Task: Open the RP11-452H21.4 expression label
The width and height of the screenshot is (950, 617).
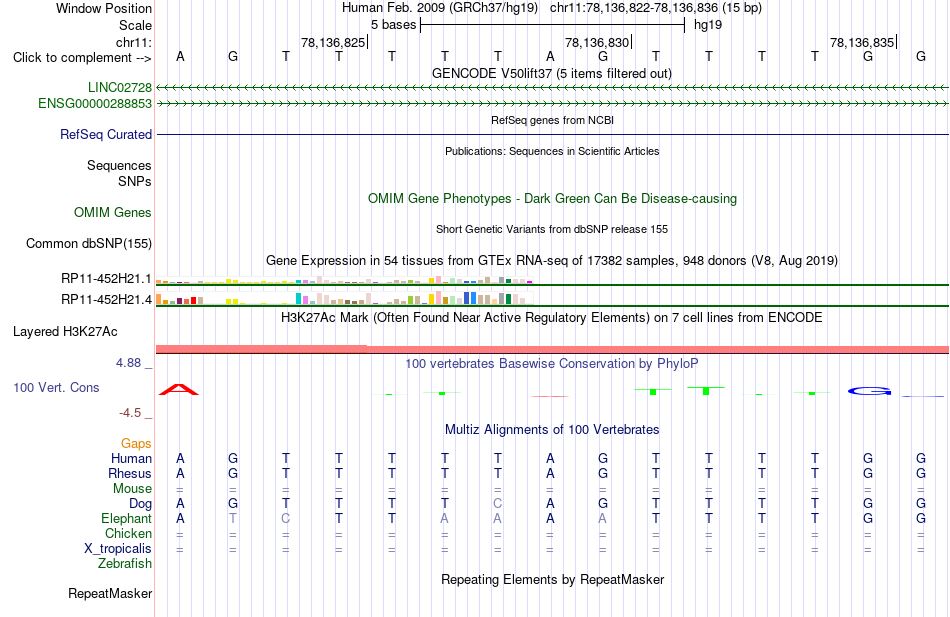Action: [107, 299]
